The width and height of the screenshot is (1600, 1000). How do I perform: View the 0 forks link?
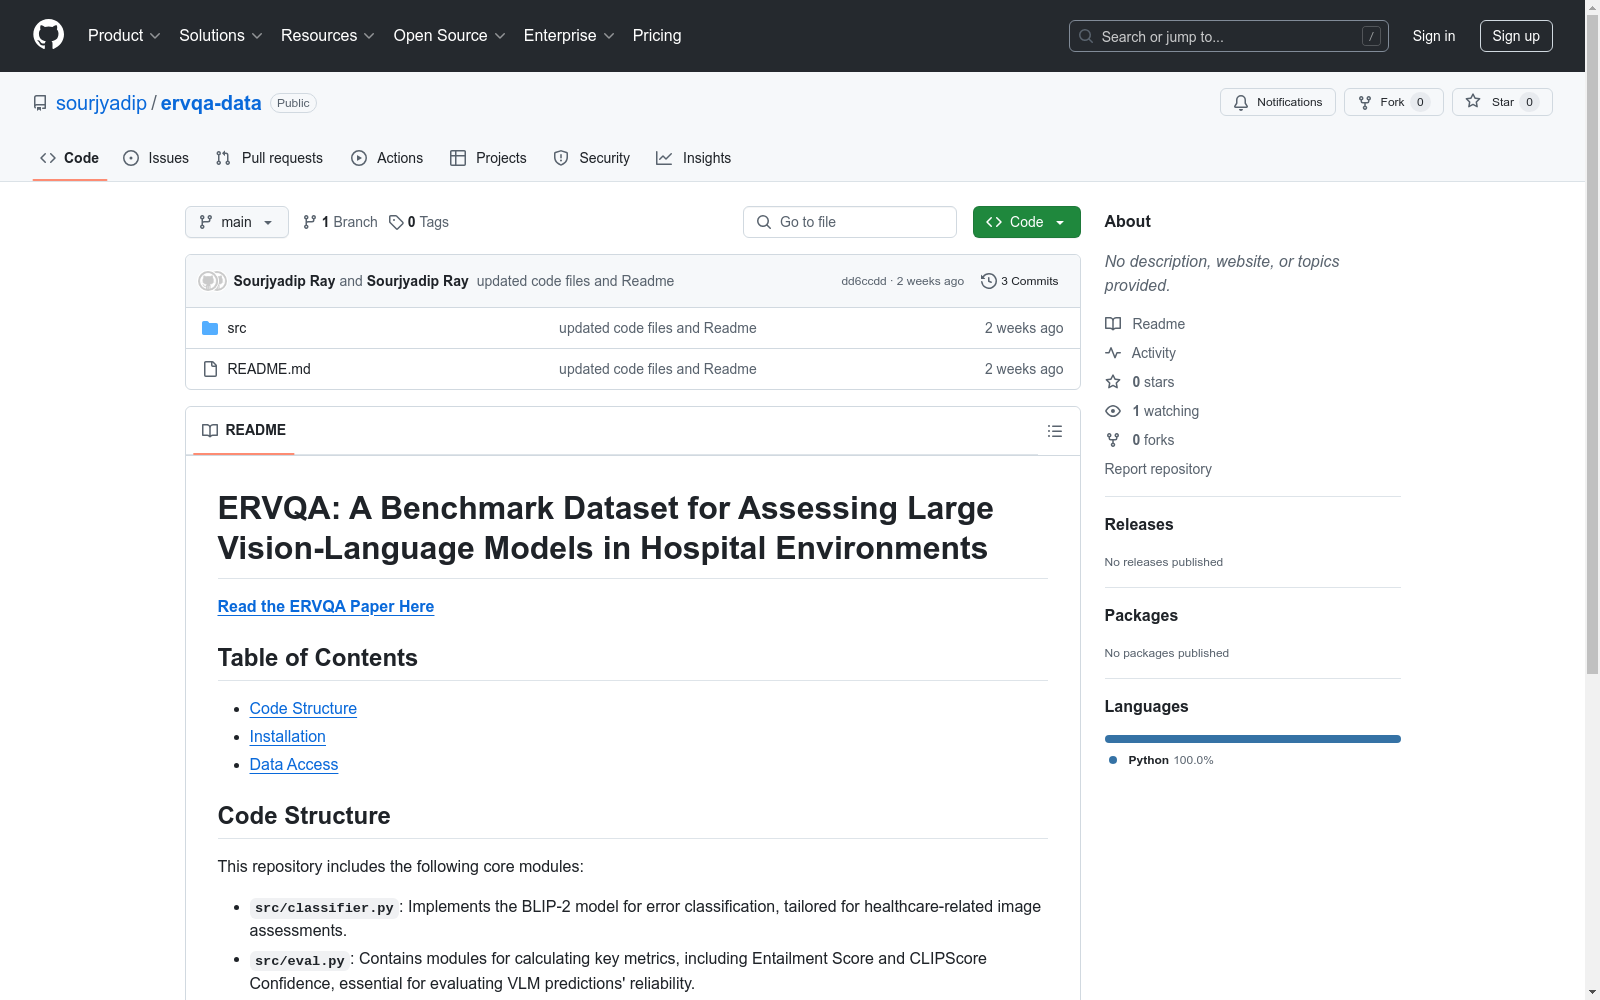(1140, 440)
